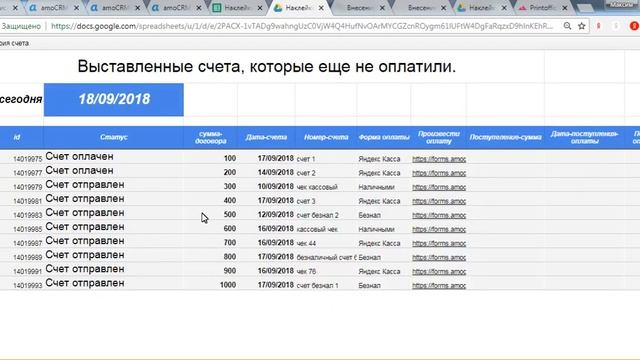The width and height of the screenshot is (640, 360).
Task: Open payment link in кассовый чек row
Action: (439, 229)
